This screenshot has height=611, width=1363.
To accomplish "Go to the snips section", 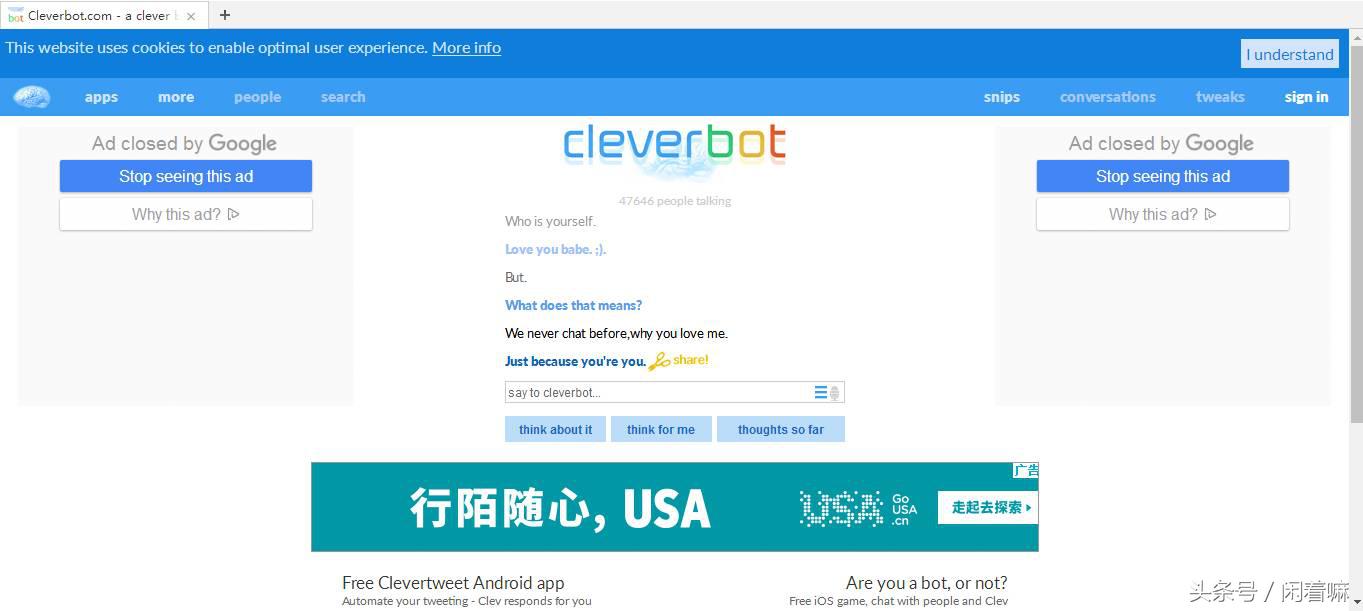I will coord(1001,97).
